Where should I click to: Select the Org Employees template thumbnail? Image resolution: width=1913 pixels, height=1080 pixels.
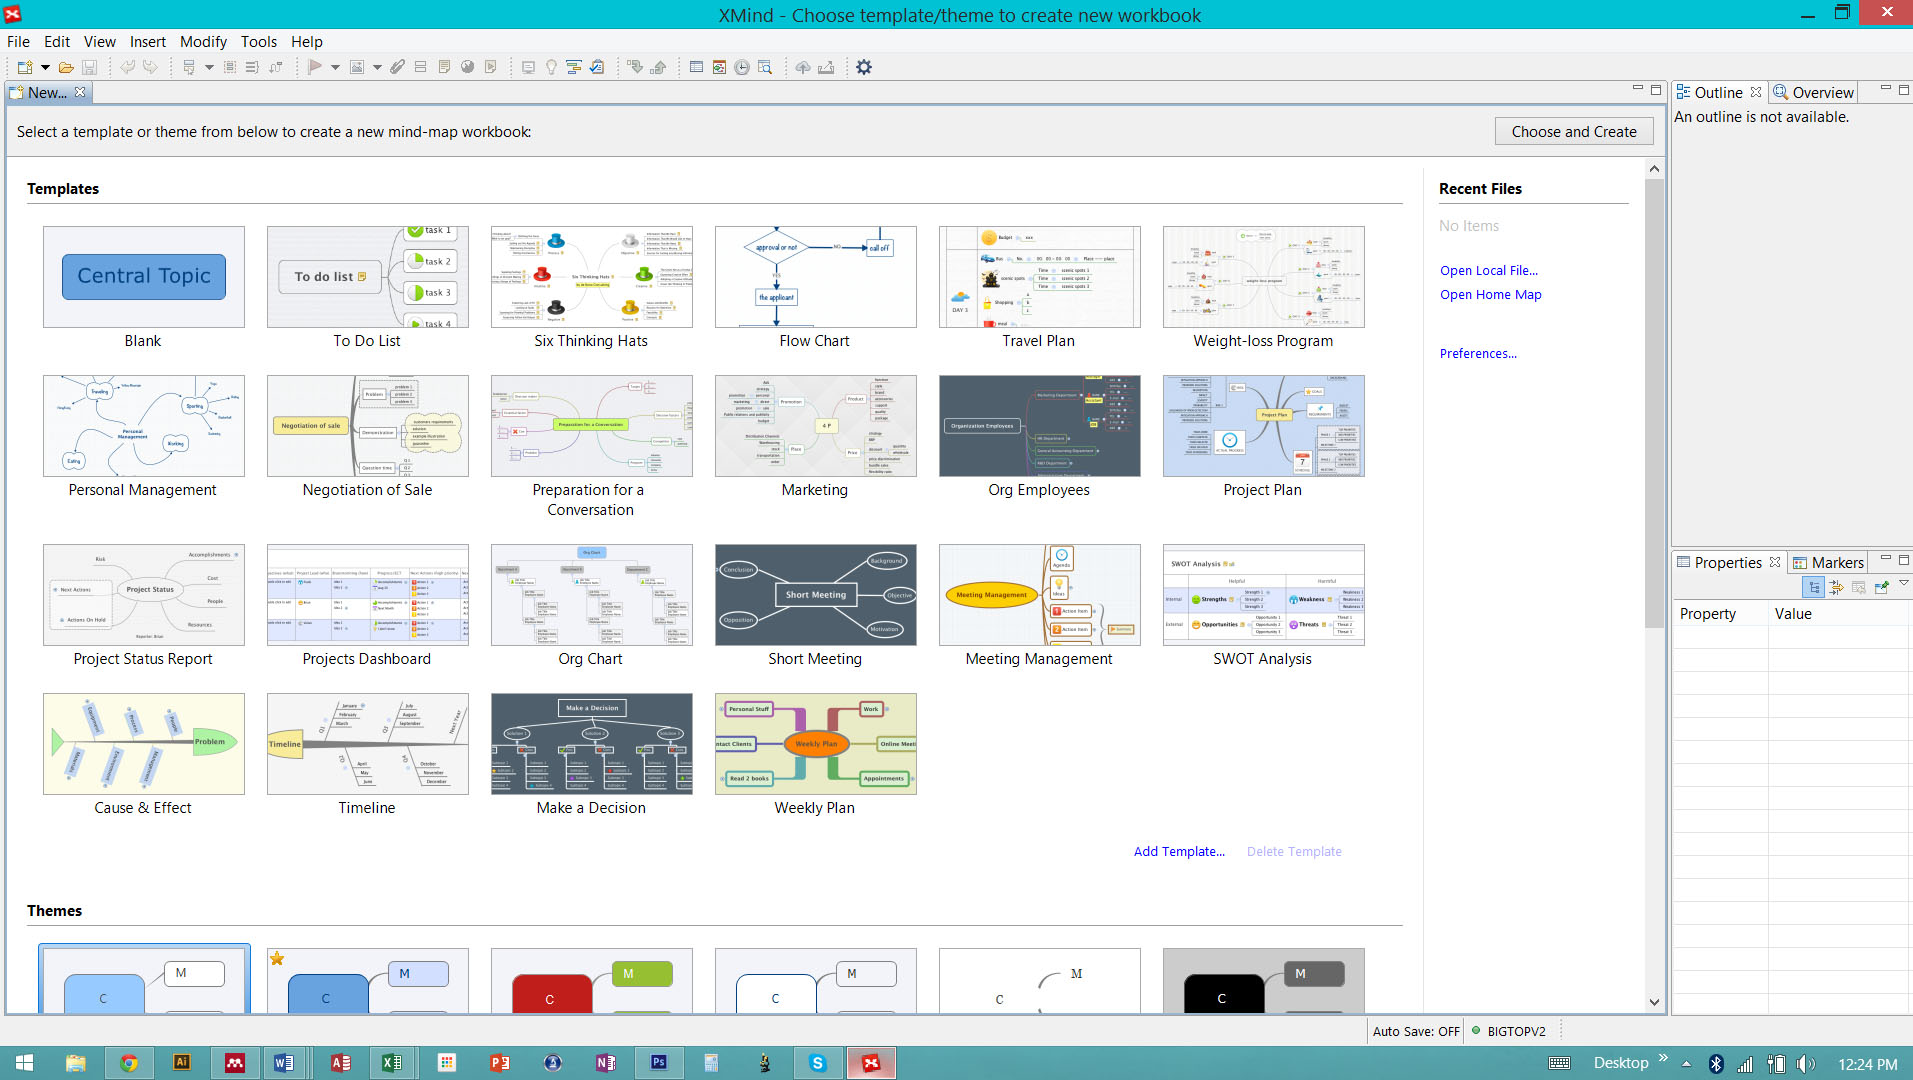click(x=1040, y=426)
